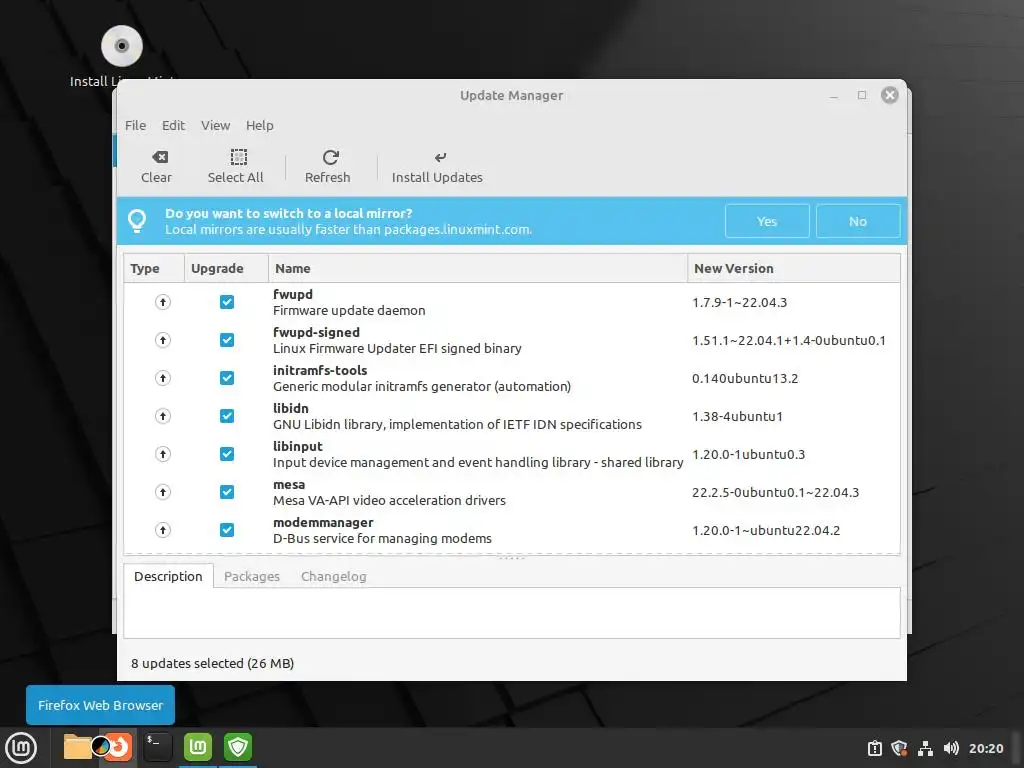Click the green Mint installer taskbar icon

coord(198,746)
